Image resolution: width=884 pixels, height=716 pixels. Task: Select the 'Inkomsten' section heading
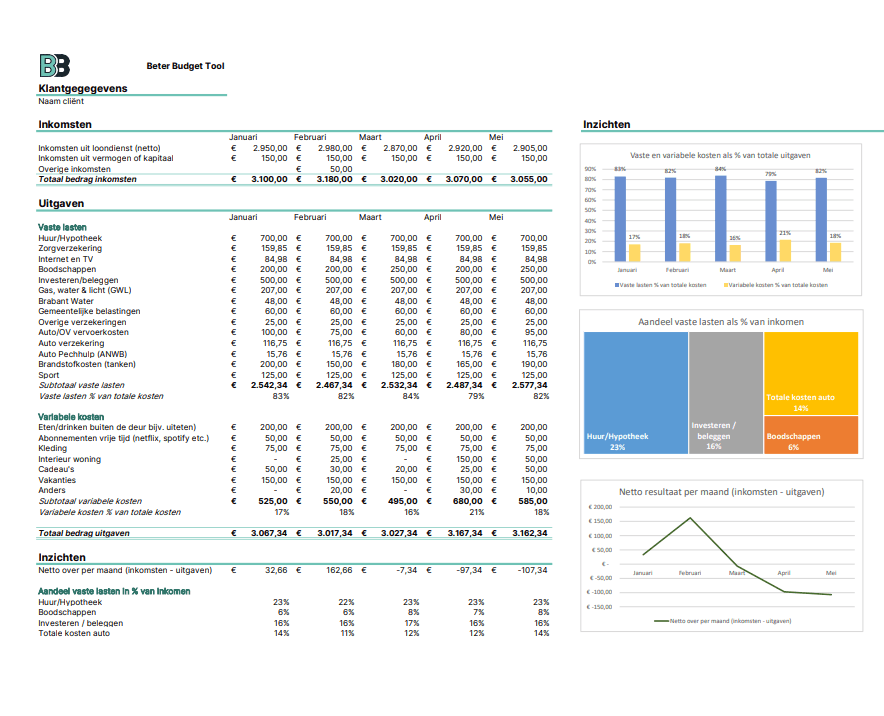point(65,125)
